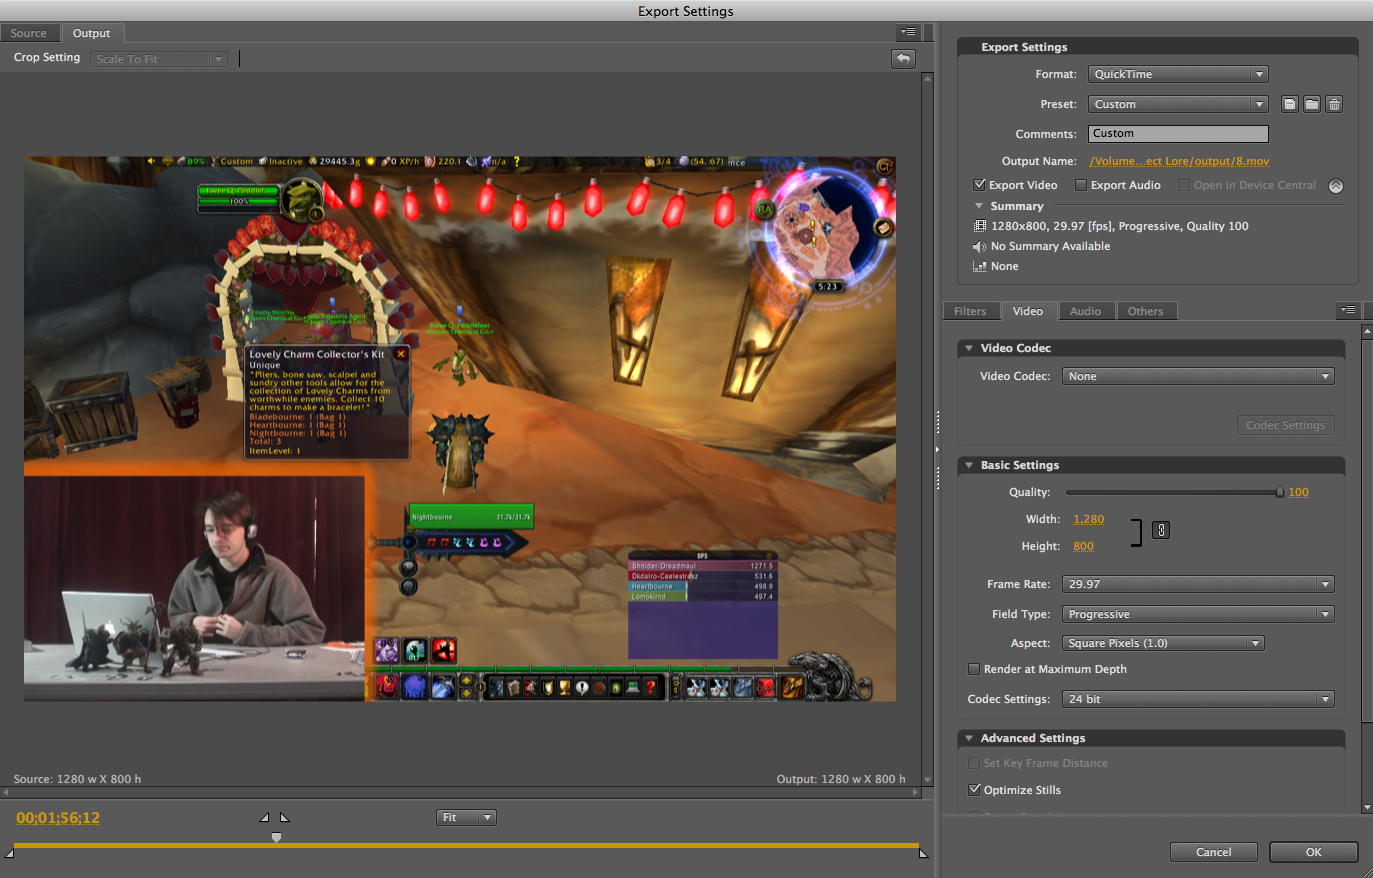Click the video preview frame
The width and height of the screenshot is (1373, 878).
tap(460, 428)
